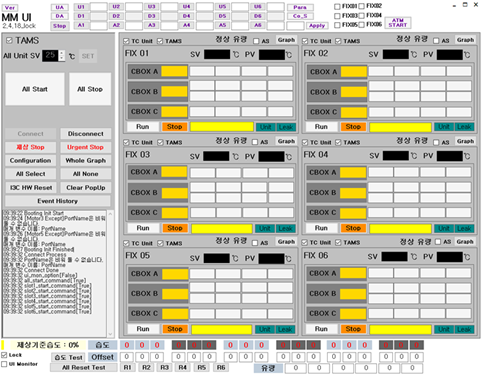Click the red Urgent Stop button
The image size is (484, 376).
[85, 147]
